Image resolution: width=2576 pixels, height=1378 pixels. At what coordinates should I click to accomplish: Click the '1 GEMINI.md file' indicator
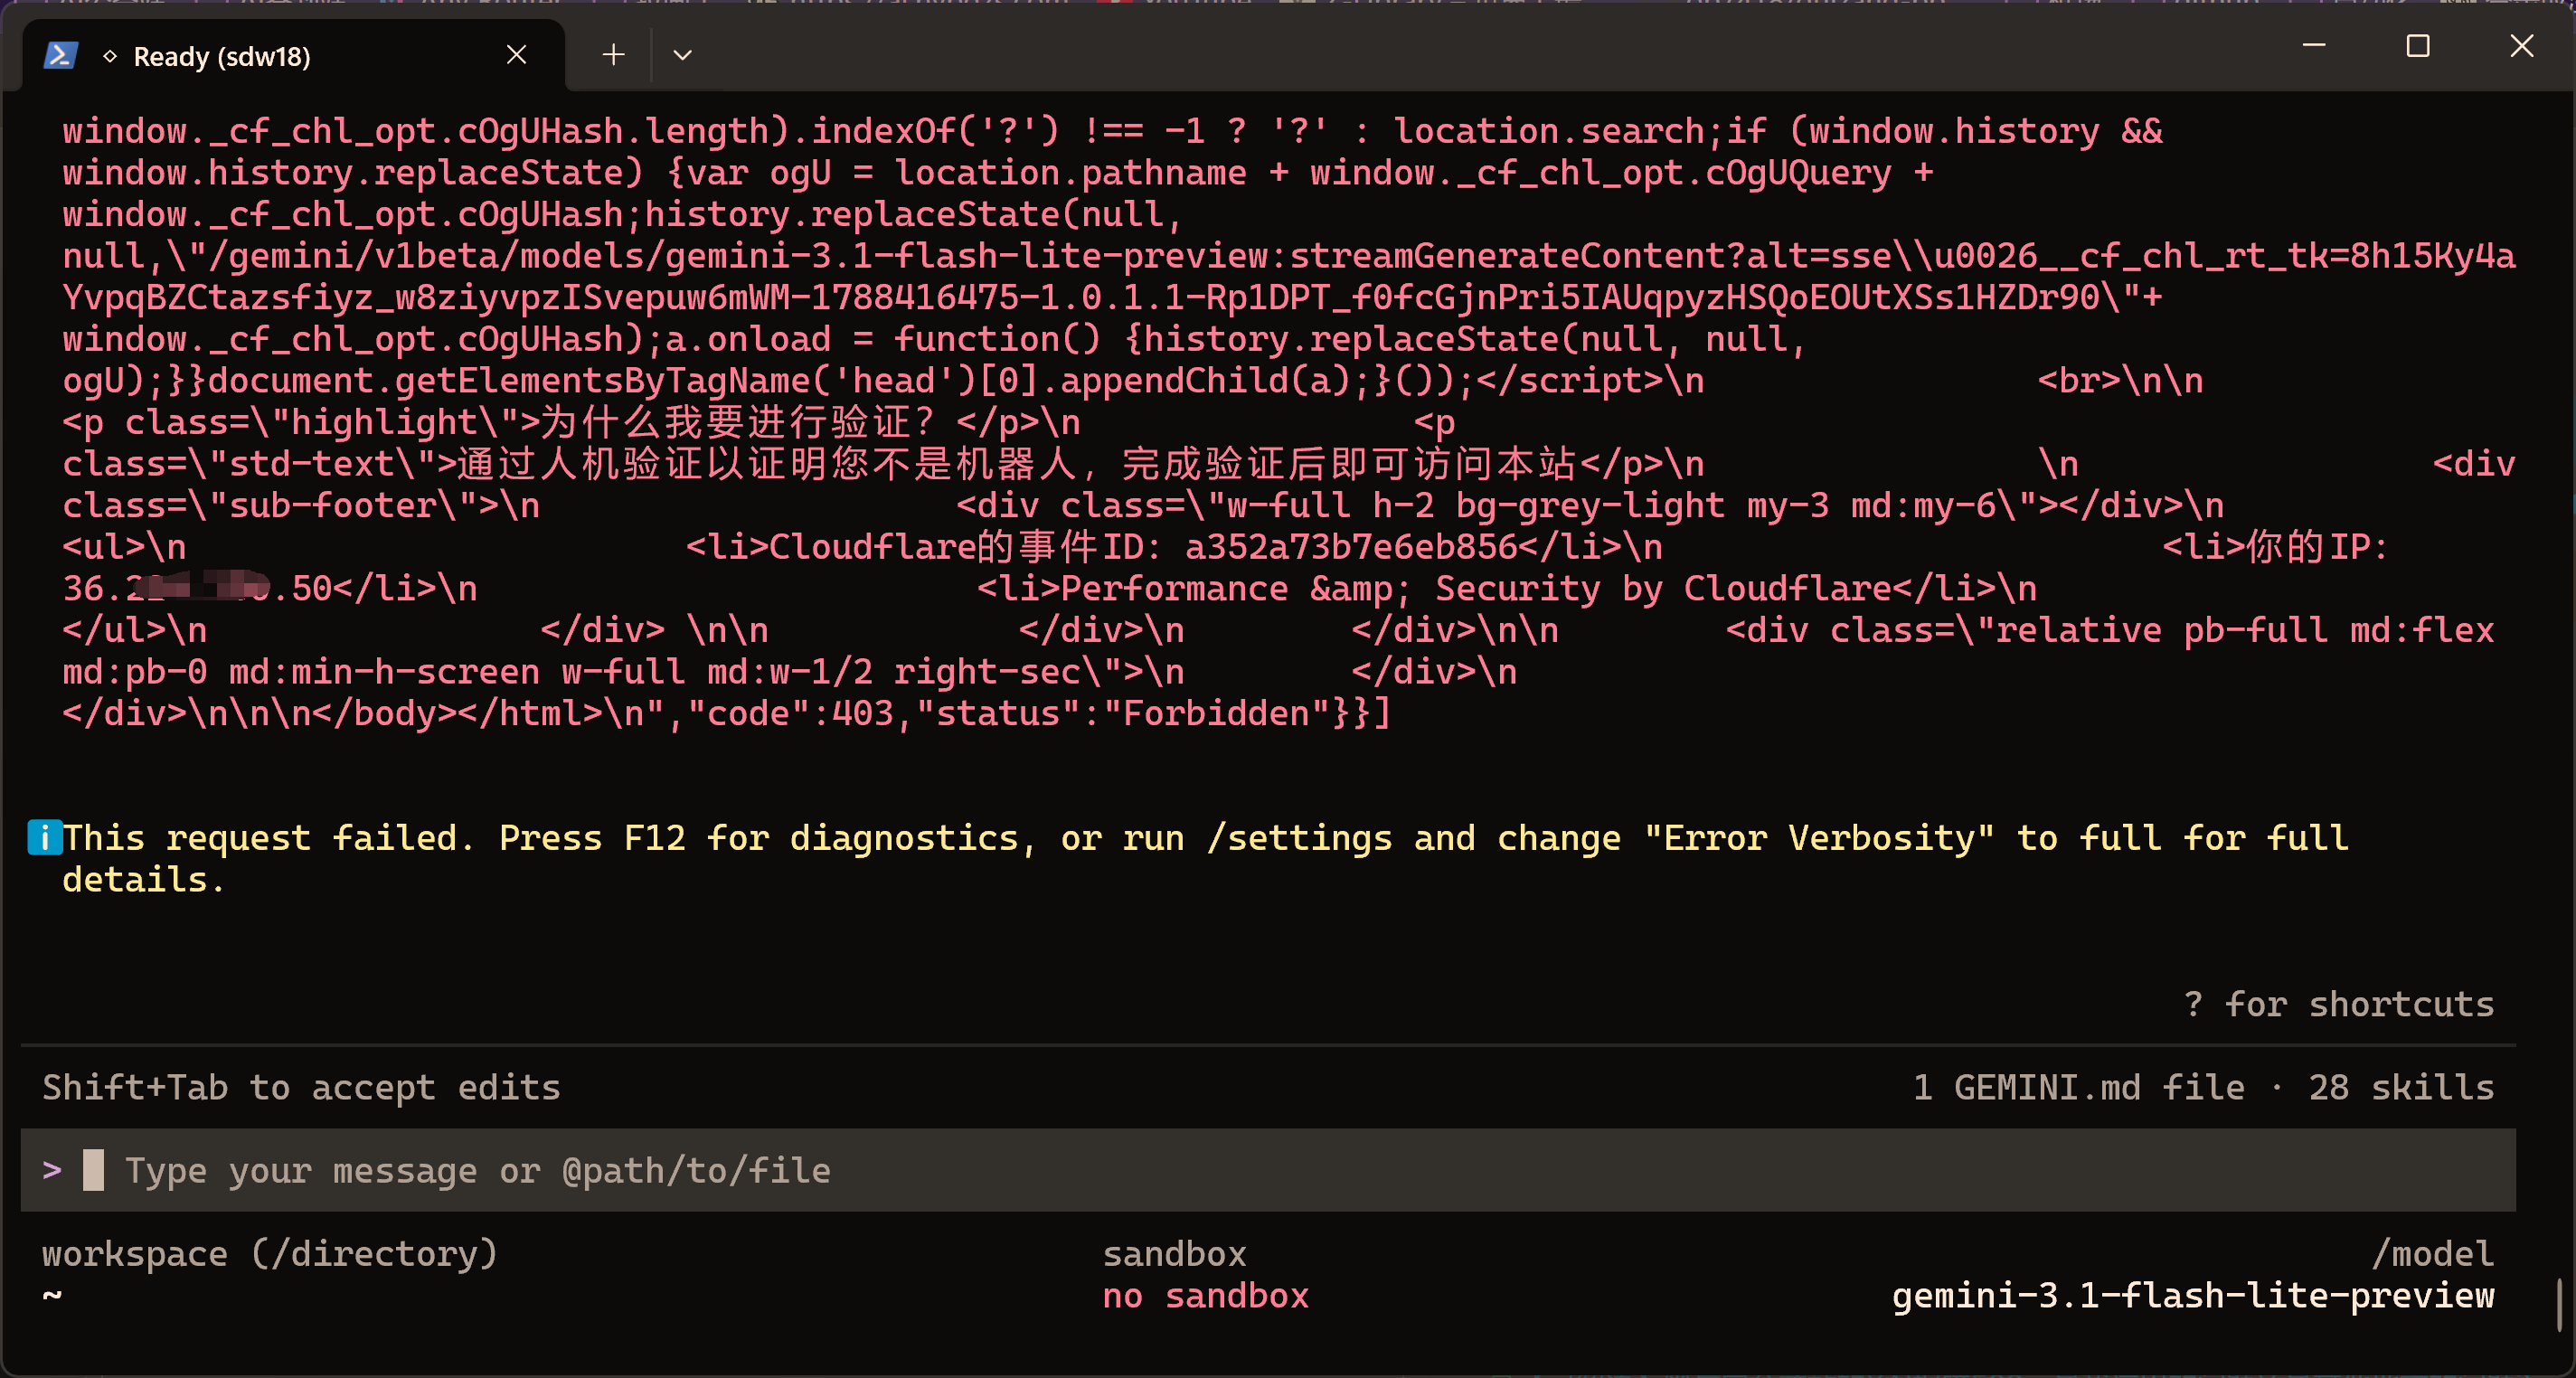pyautogui.click(x=2079, y=1087)
